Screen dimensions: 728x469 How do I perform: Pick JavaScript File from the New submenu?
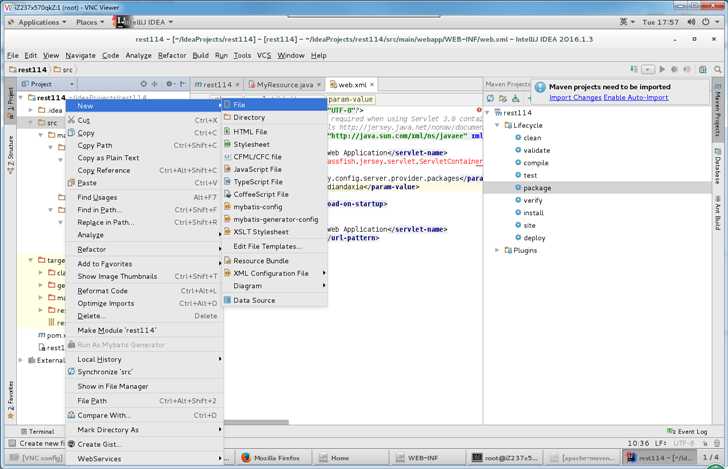pos(275,169)
